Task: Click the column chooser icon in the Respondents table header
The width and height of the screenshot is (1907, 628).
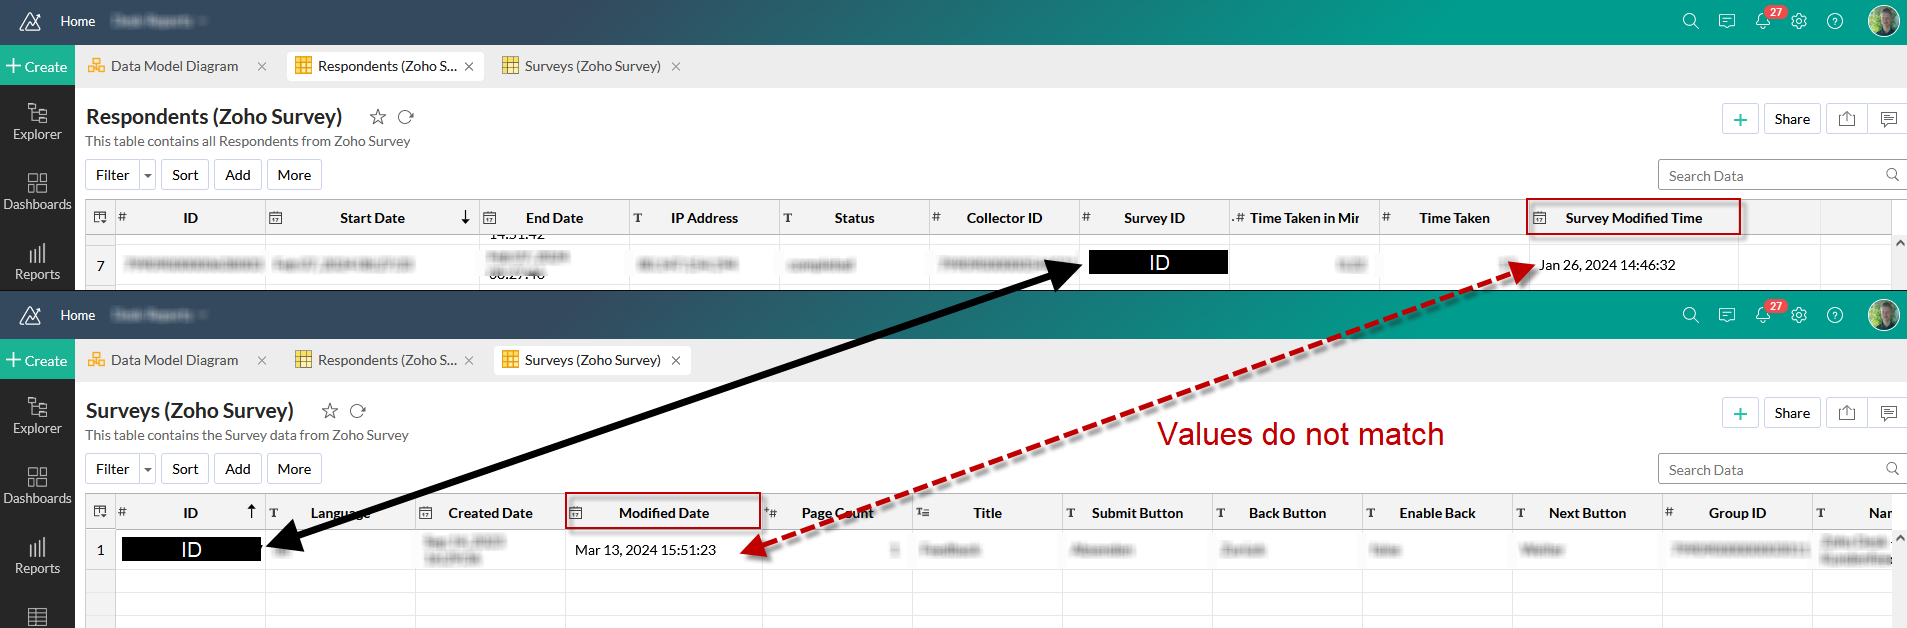Action: pyautogui.click(x=100, y=217)
